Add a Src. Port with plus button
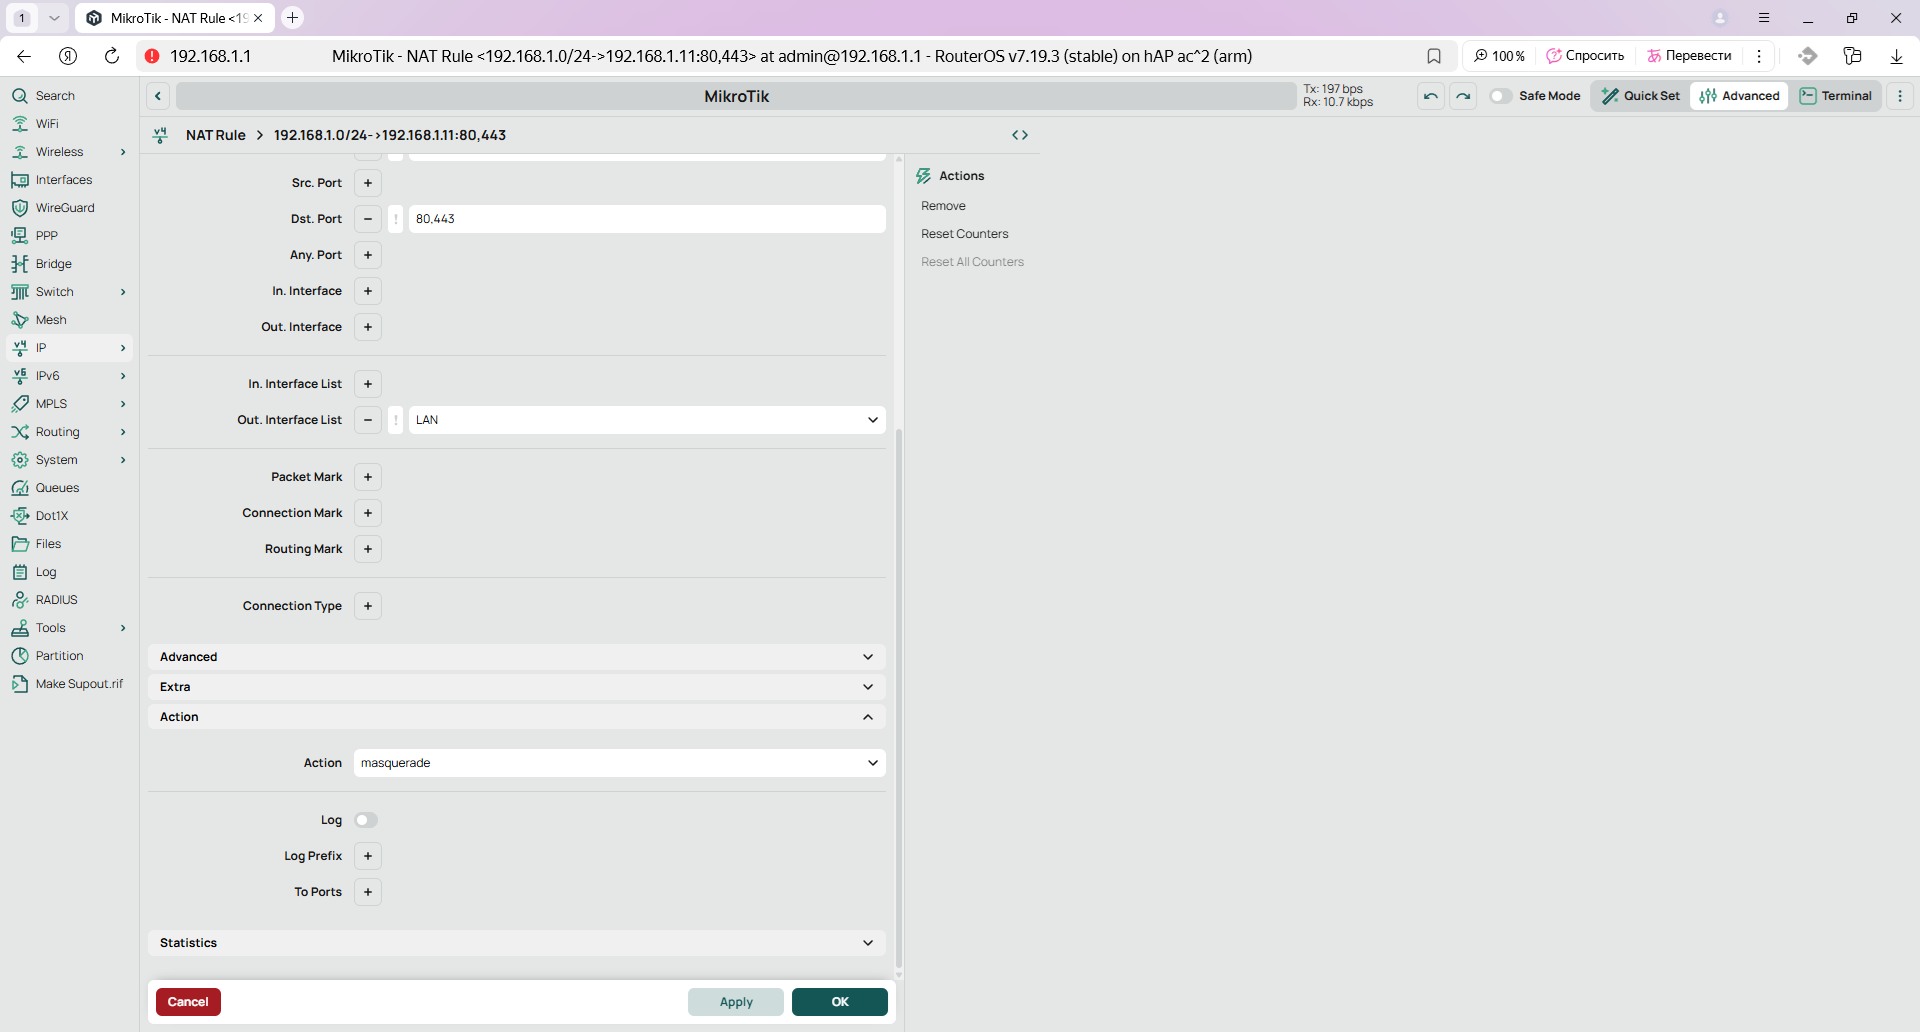This screenshot has width=1920, height=1032. pyautogui.click(x=368, y=183)
